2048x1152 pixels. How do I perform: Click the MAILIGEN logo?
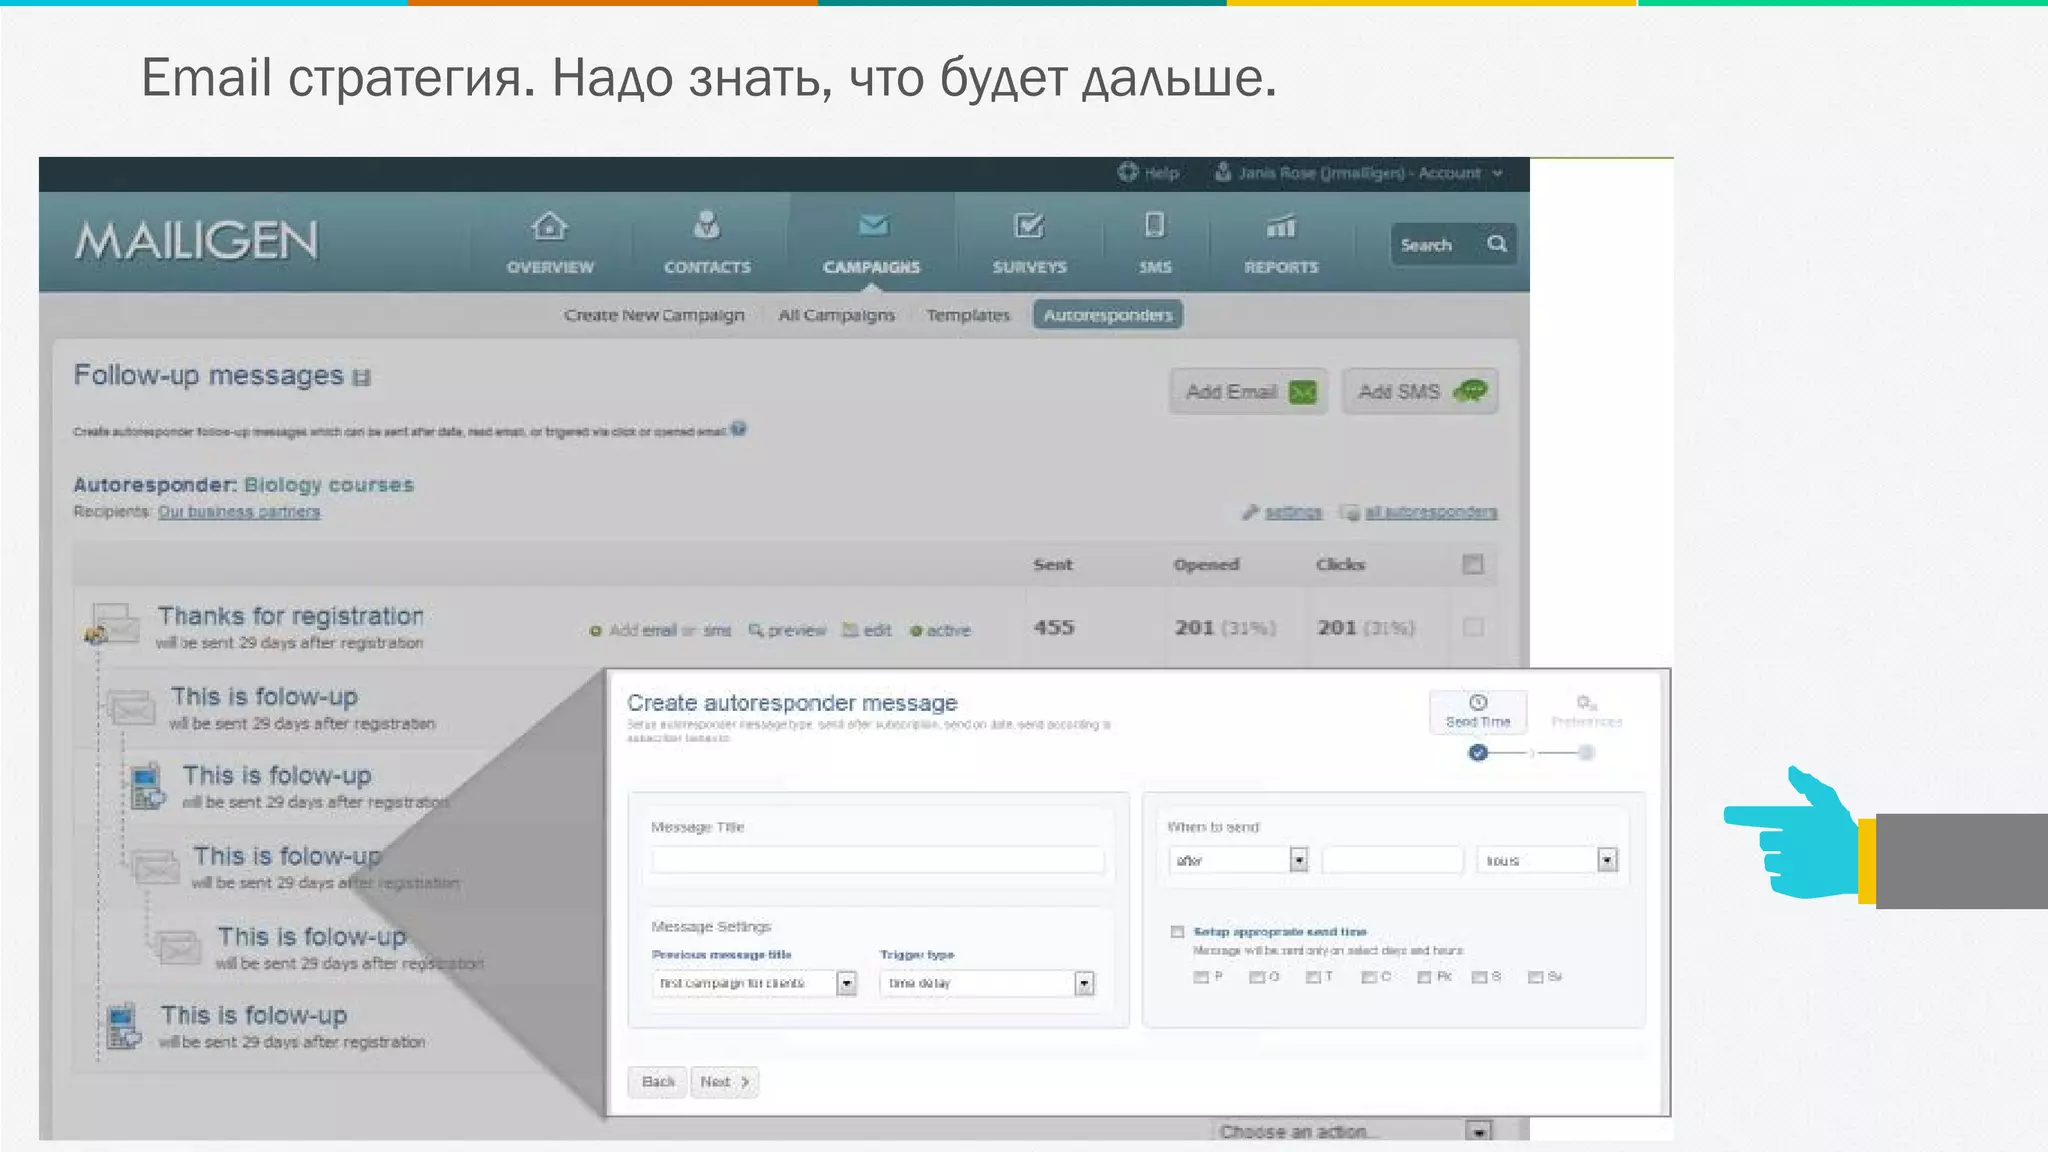click(197, 241)
